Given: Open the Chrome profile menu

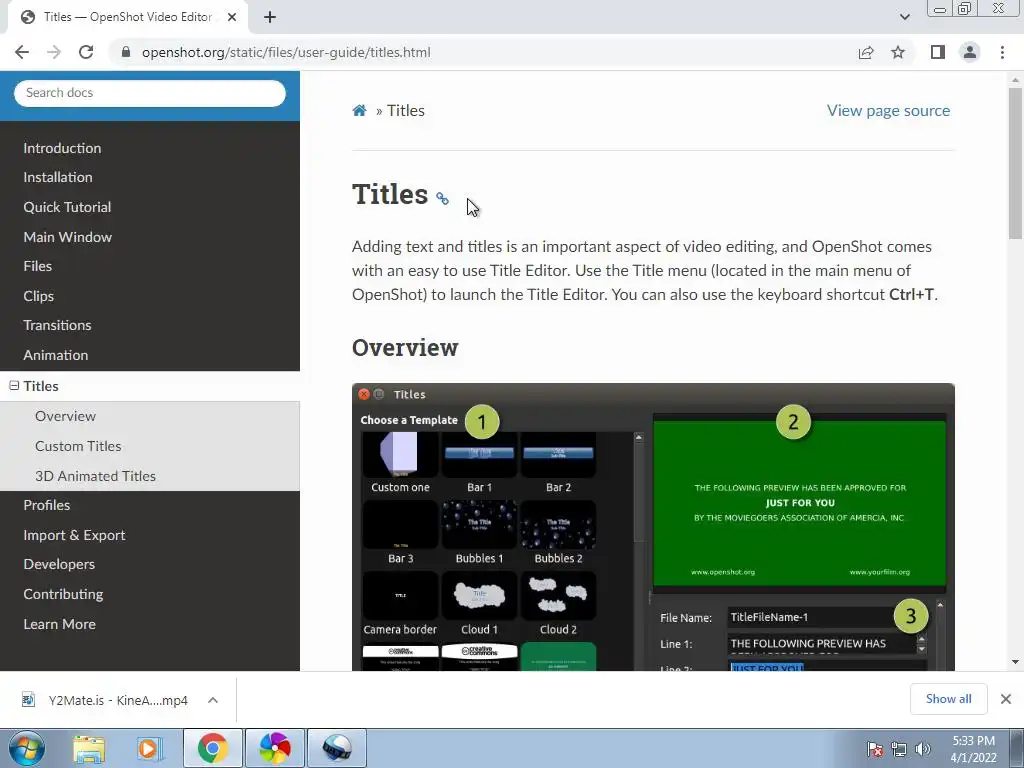Looking at the screenshot, I should (x=970, y=52).
